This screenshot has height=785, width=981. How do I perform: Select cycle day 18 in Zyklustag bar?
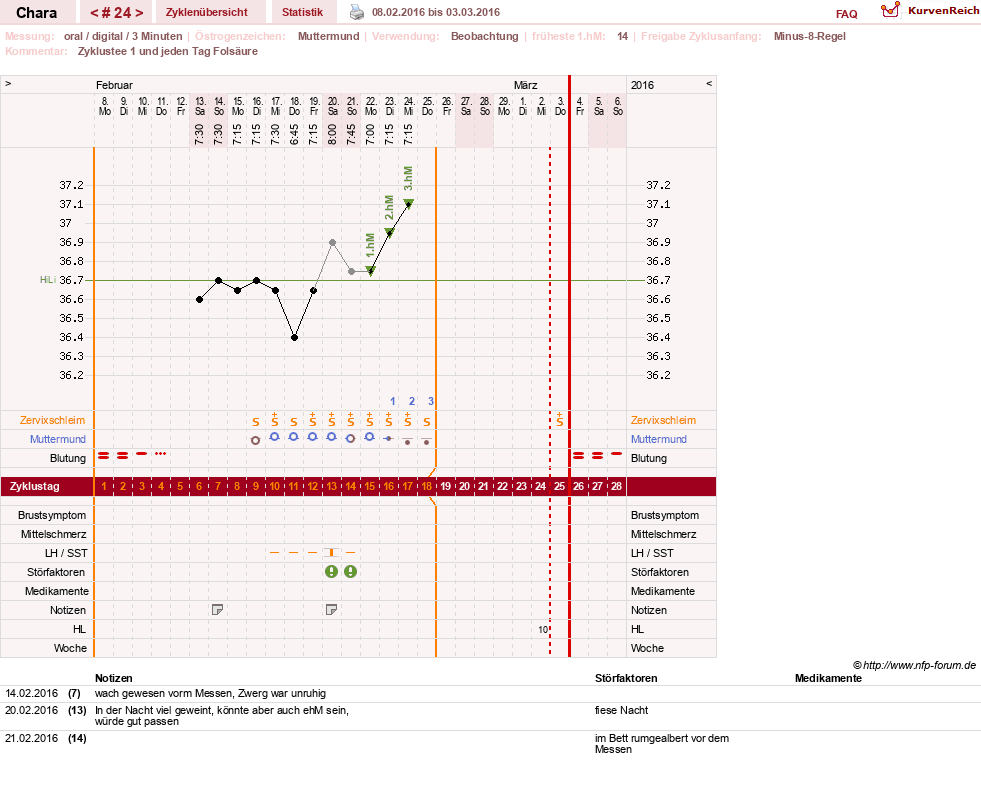[x=427, y=486]
